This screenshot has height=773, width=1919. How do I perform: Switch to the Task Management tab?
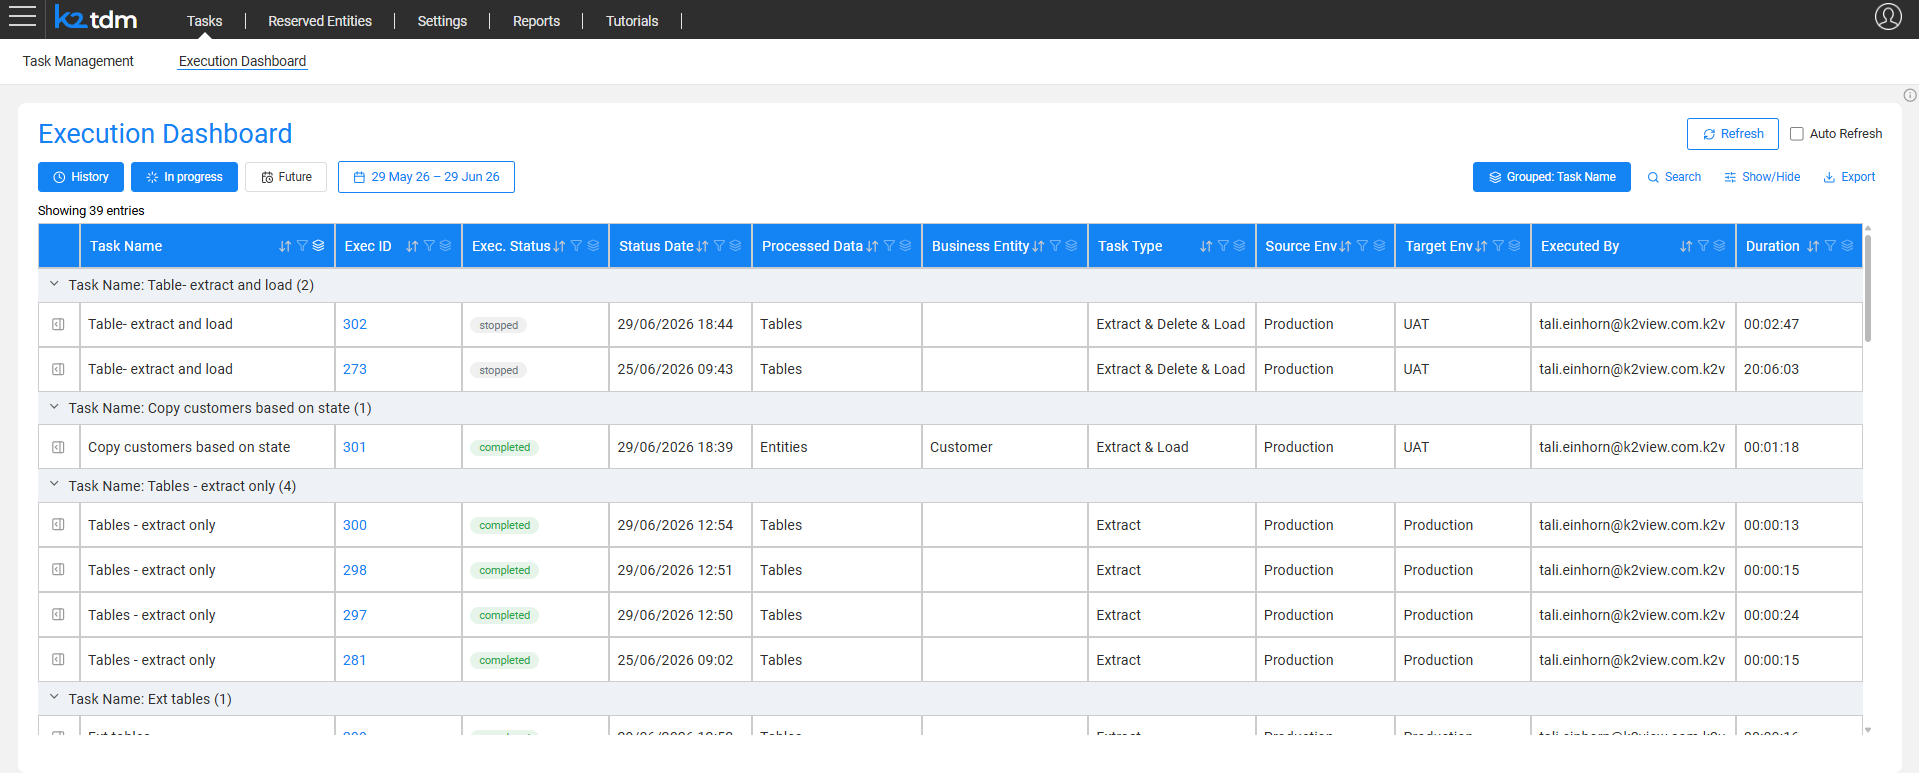pyautogui.click(x=78, y=61)
